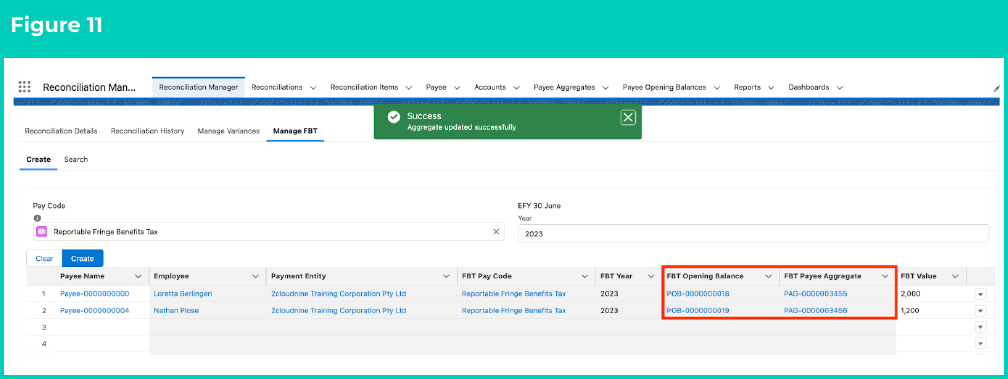Open FBT Value column menu chevron
The height and width of the screenshot is (379, 1008).
point(955,276)
